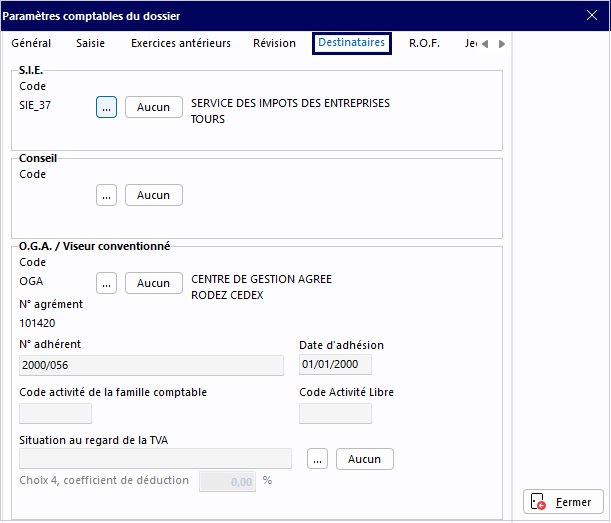Click the coefficient de déduction field

click(228, 482)
